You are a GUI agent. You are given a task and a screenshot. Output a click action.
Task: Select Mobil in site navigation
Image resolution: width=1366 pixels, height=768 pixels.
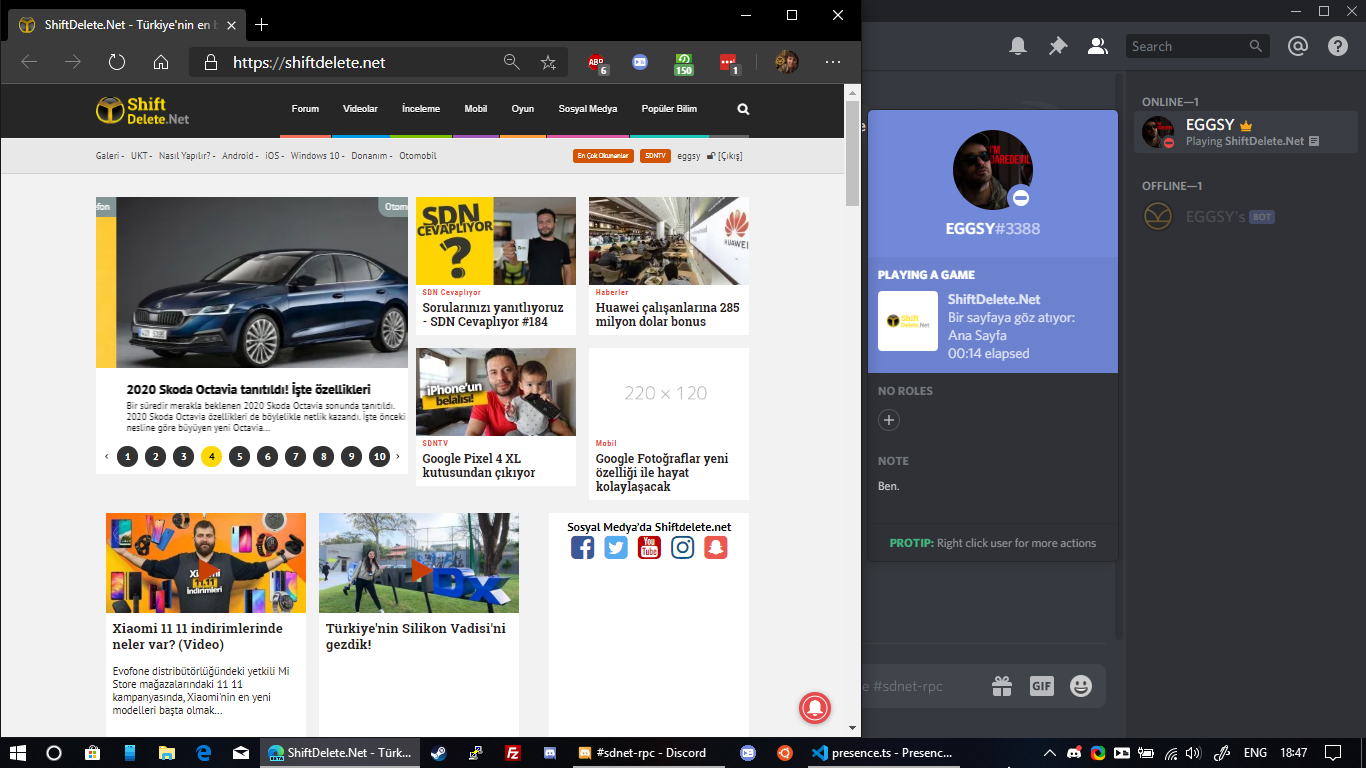476,109
